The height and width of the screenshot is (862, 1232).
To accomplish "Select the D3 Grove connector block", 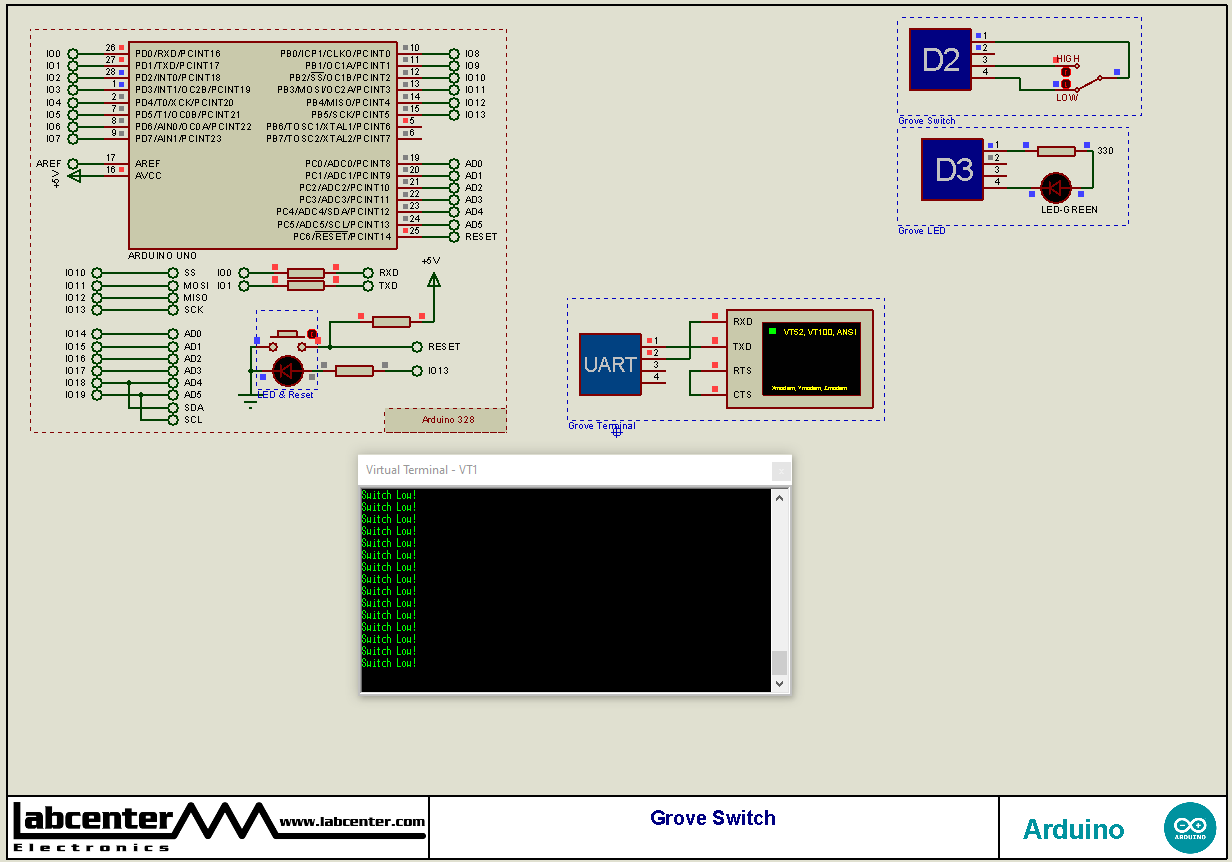I will tap(952, 170).
